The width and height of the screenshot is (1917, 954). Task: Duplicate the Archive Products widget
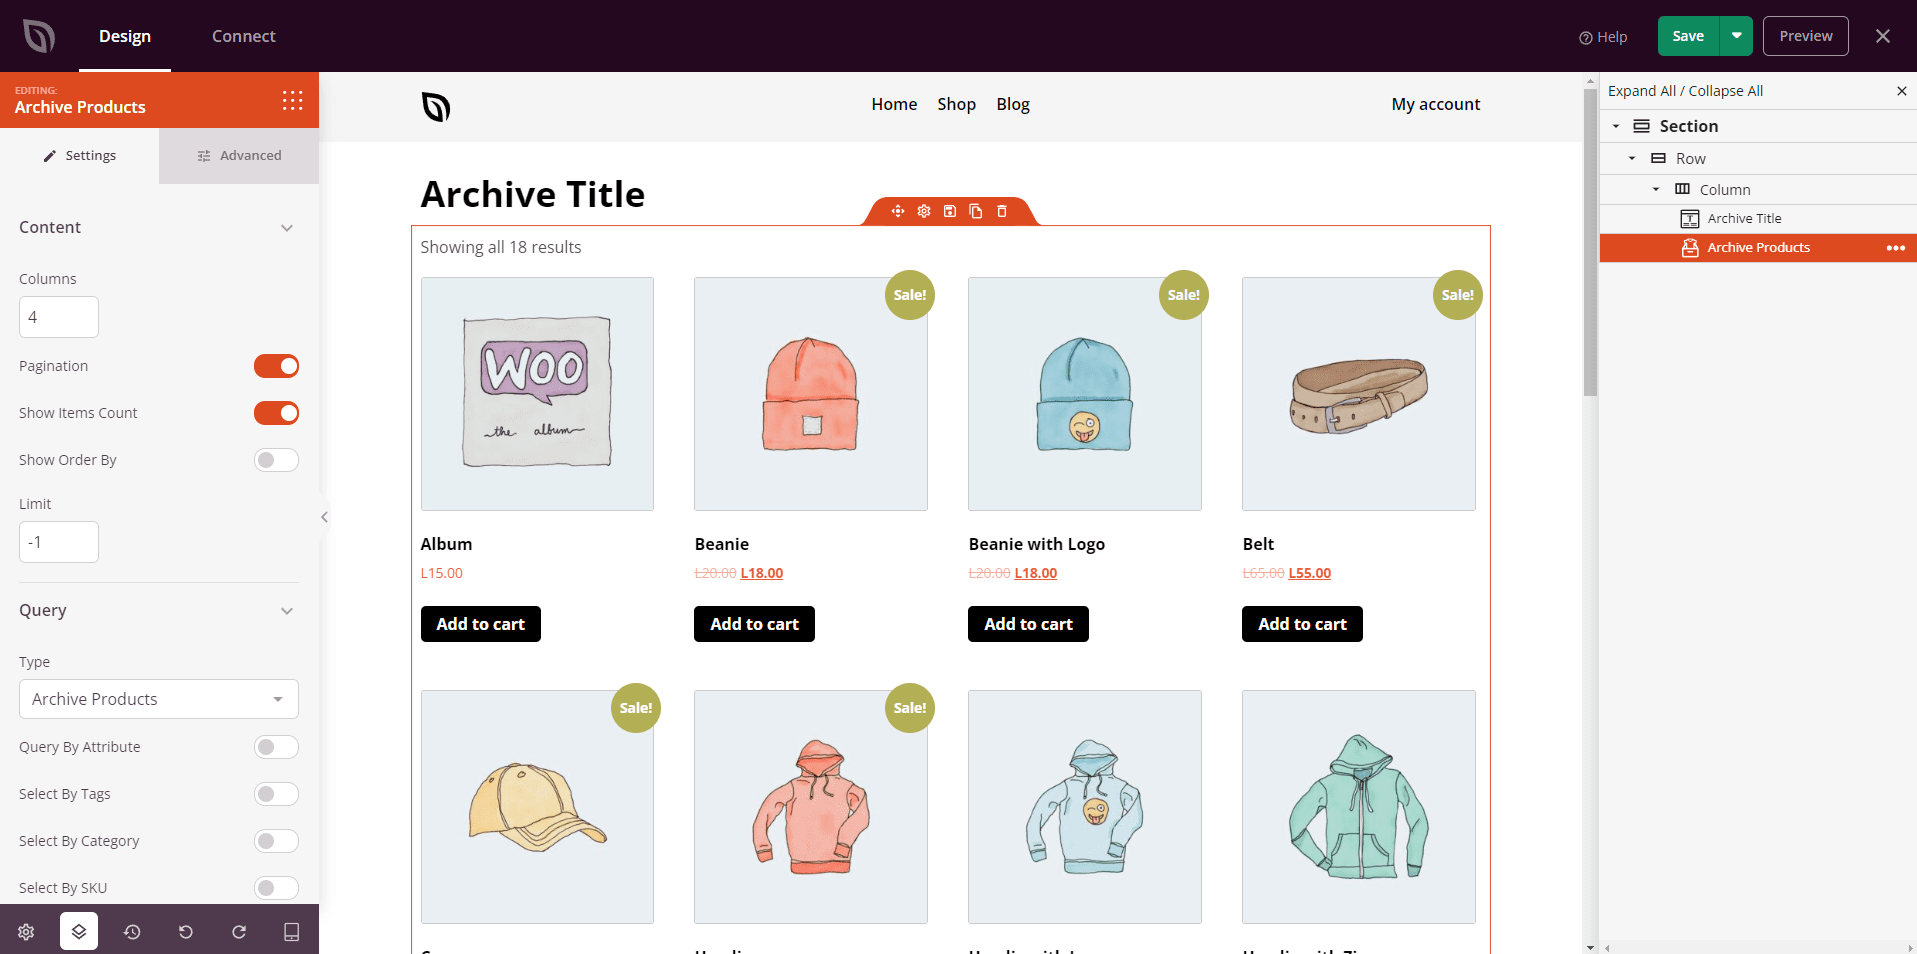click(975, 211)
